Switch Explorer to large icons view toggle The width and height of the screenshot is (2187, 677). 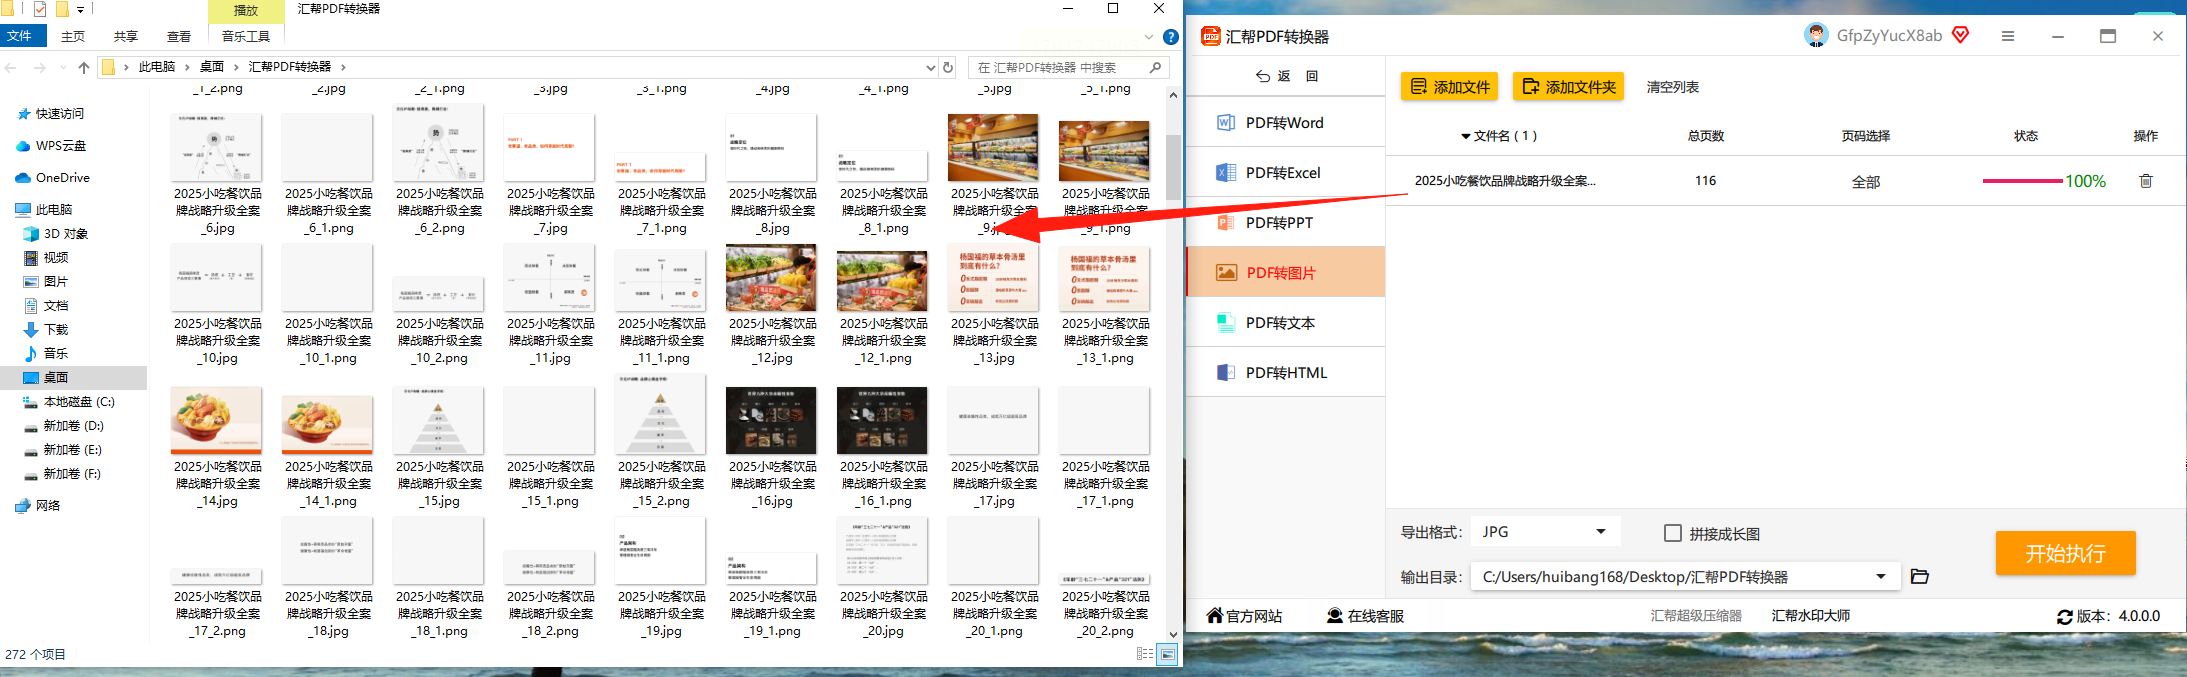pyautogui.click(x=1167, y=654)
